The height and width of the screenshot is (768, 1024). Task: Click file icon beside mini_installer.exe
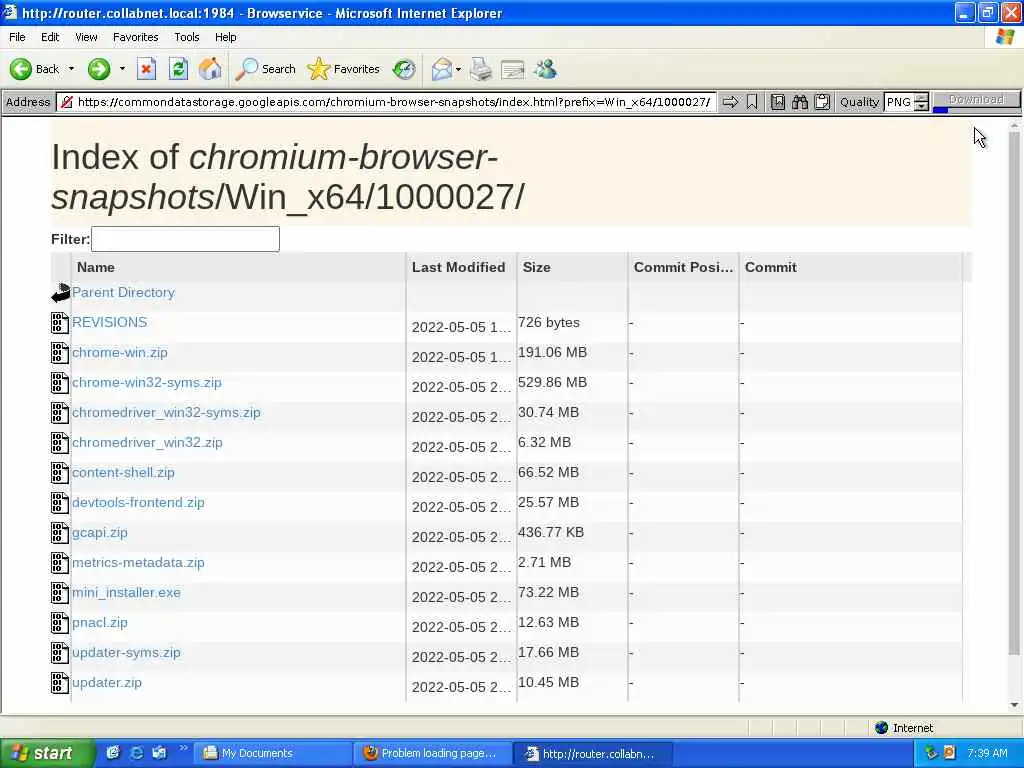(x=60, y=593)
